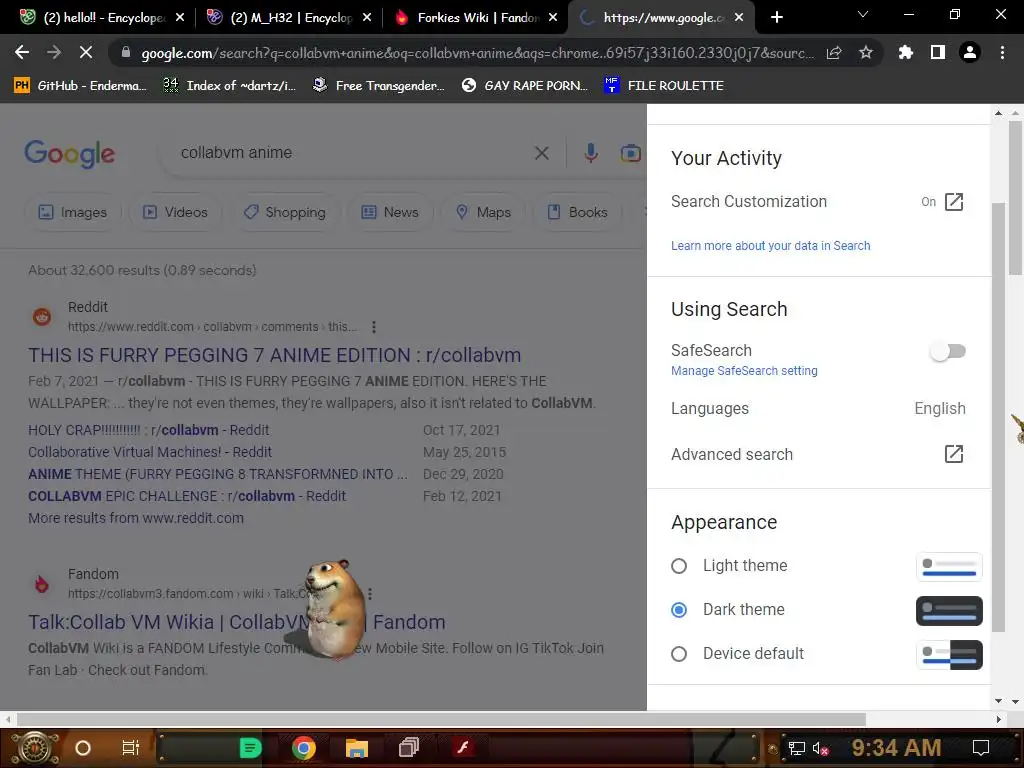Click the muted volume tray icon
The width and height of the screenshot is (1024, 768).
[x=821, y=748]
